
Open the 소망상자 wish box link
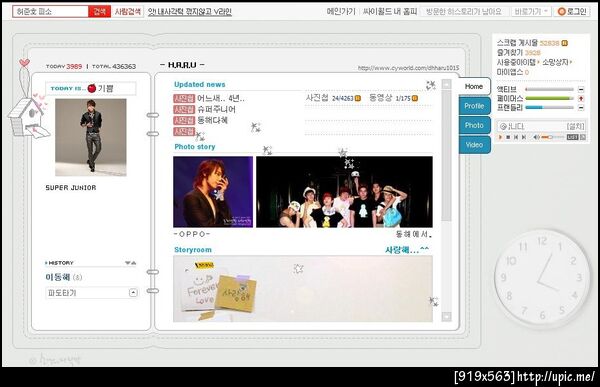557,62
